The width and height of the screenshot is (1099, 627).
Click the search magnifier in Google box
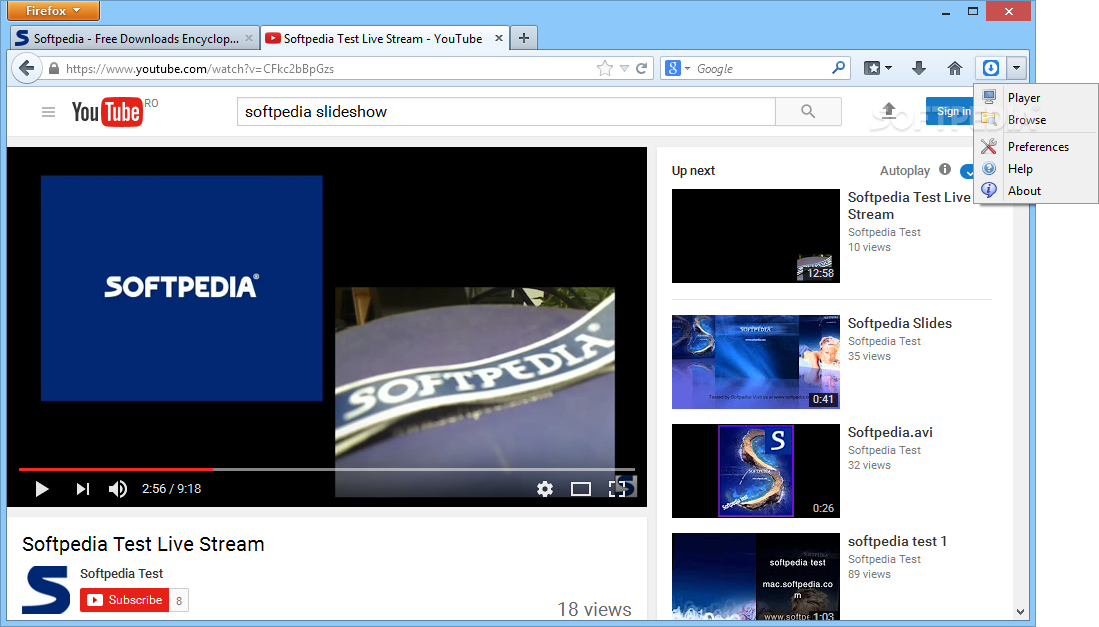click(x=838, y=68)
